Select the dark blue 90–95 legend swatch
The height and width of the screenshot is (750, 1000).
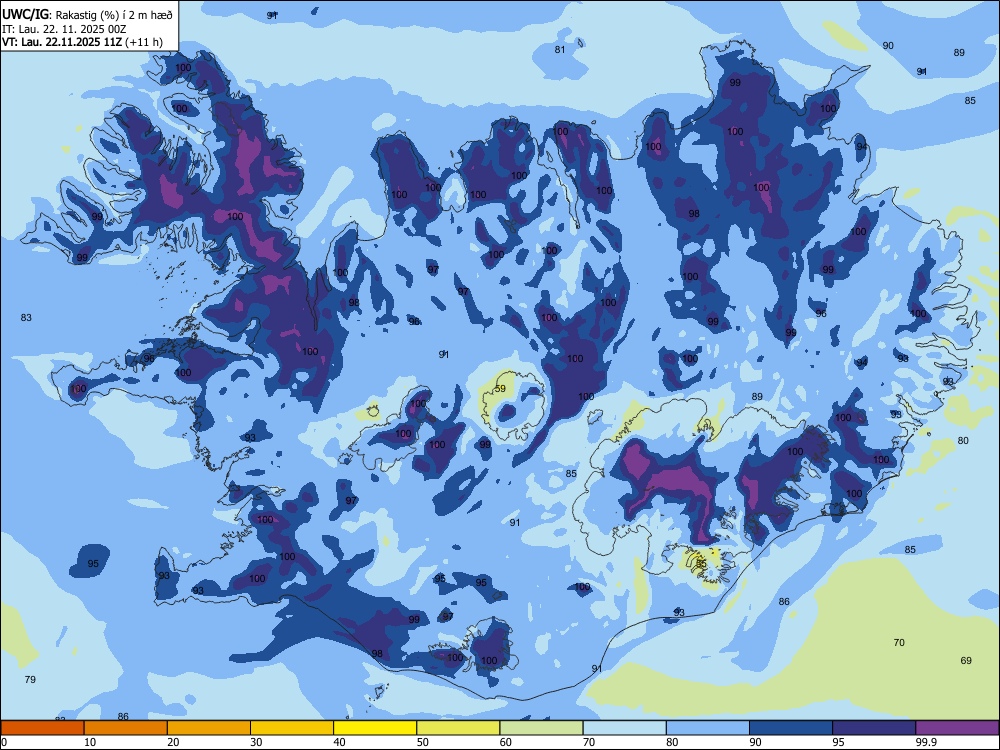(791, 728)
